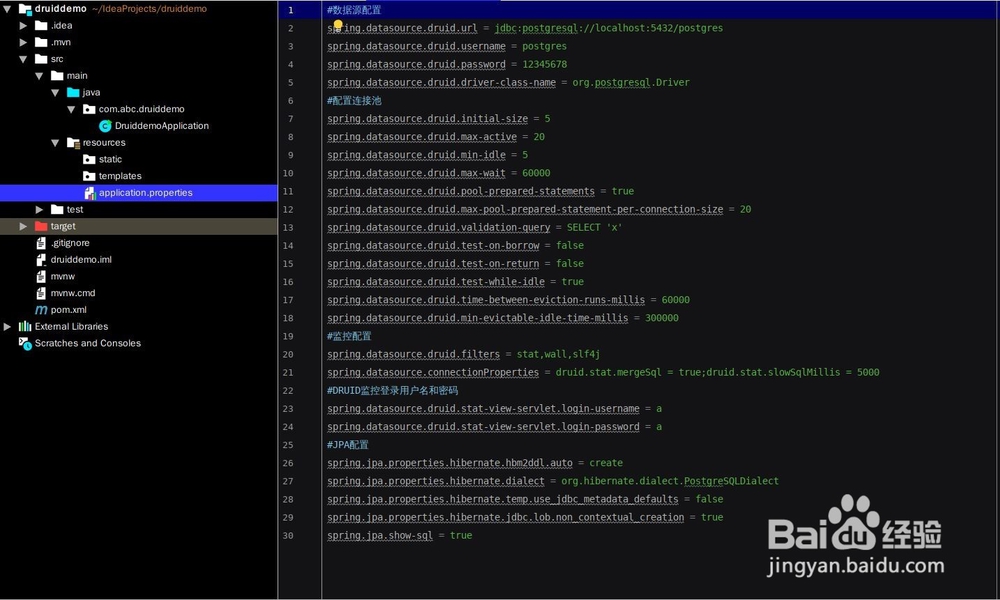Click the min-evictable-idle-time-millis value 300000
This screenshot has width=1000, height=600.
[661, 318]
